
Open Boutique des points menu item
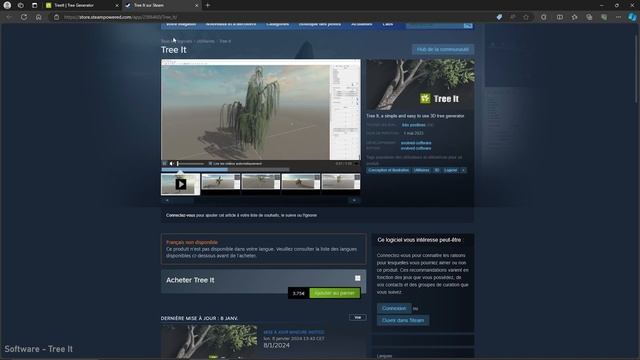tap(320, 24)
